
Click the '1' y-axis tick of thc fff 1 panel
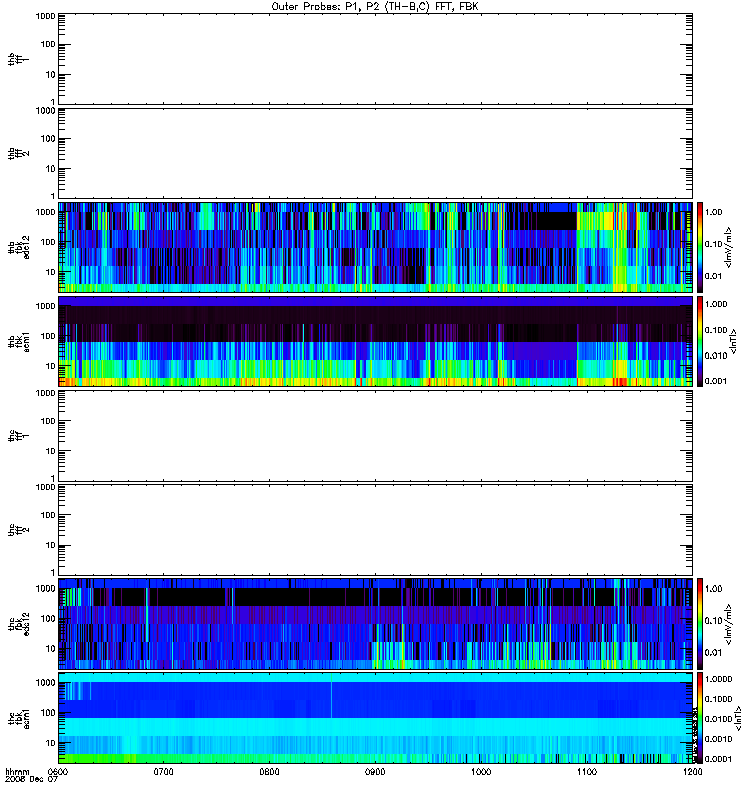point(53,478)
